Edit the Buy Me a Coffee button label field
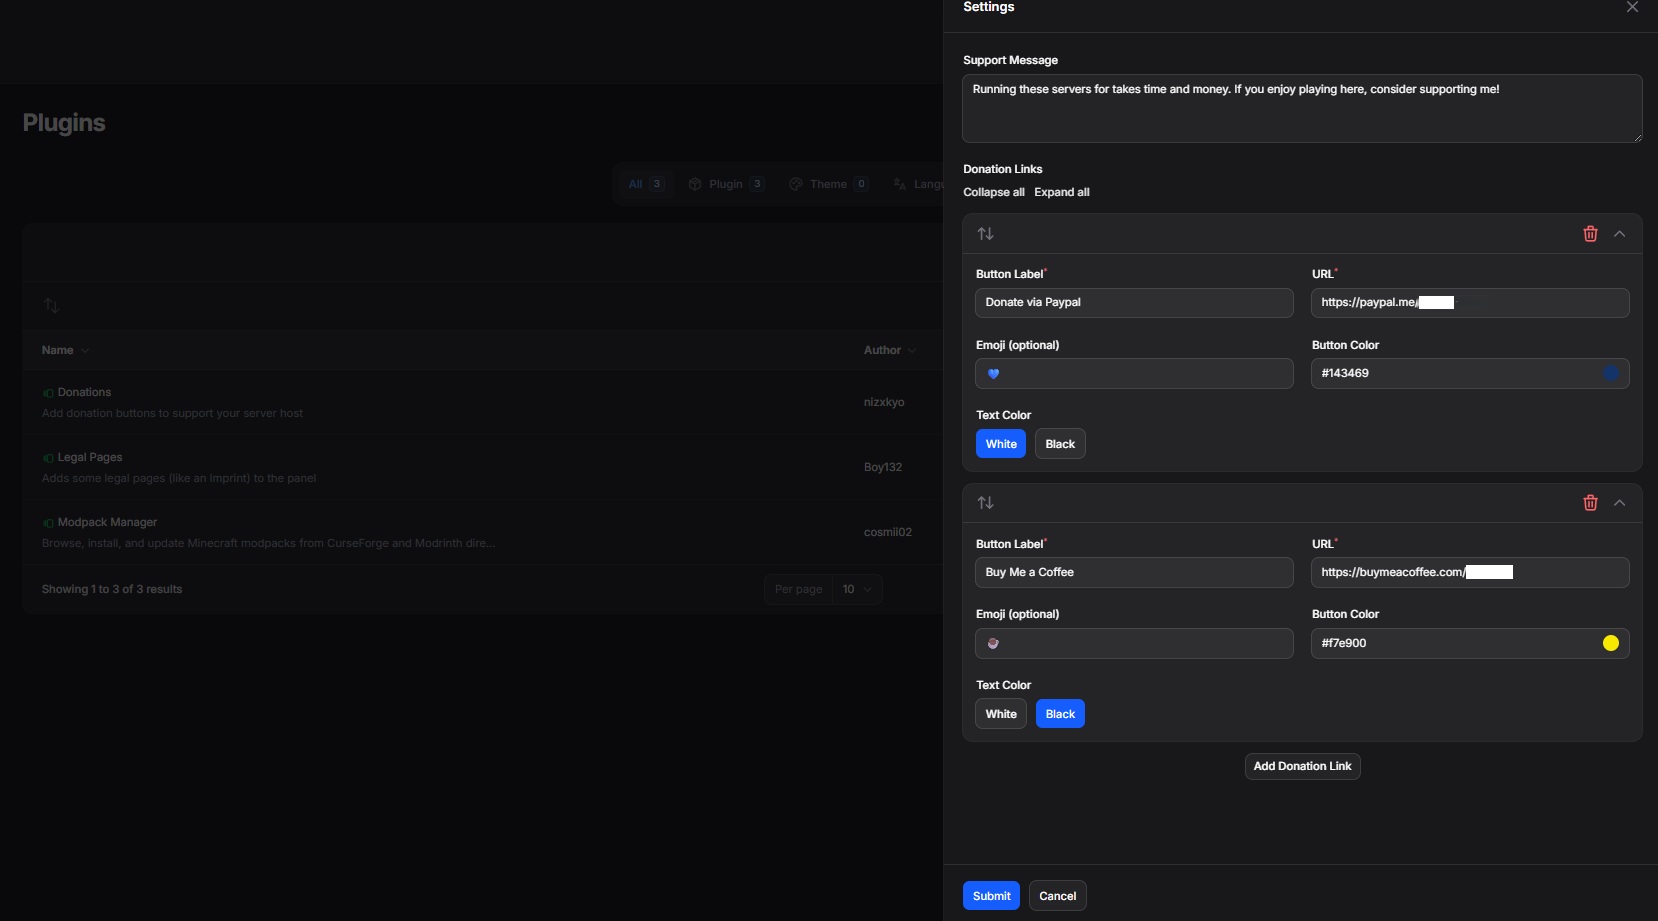This screenshot has width=1658, height=921. (x=1134, y=572)
